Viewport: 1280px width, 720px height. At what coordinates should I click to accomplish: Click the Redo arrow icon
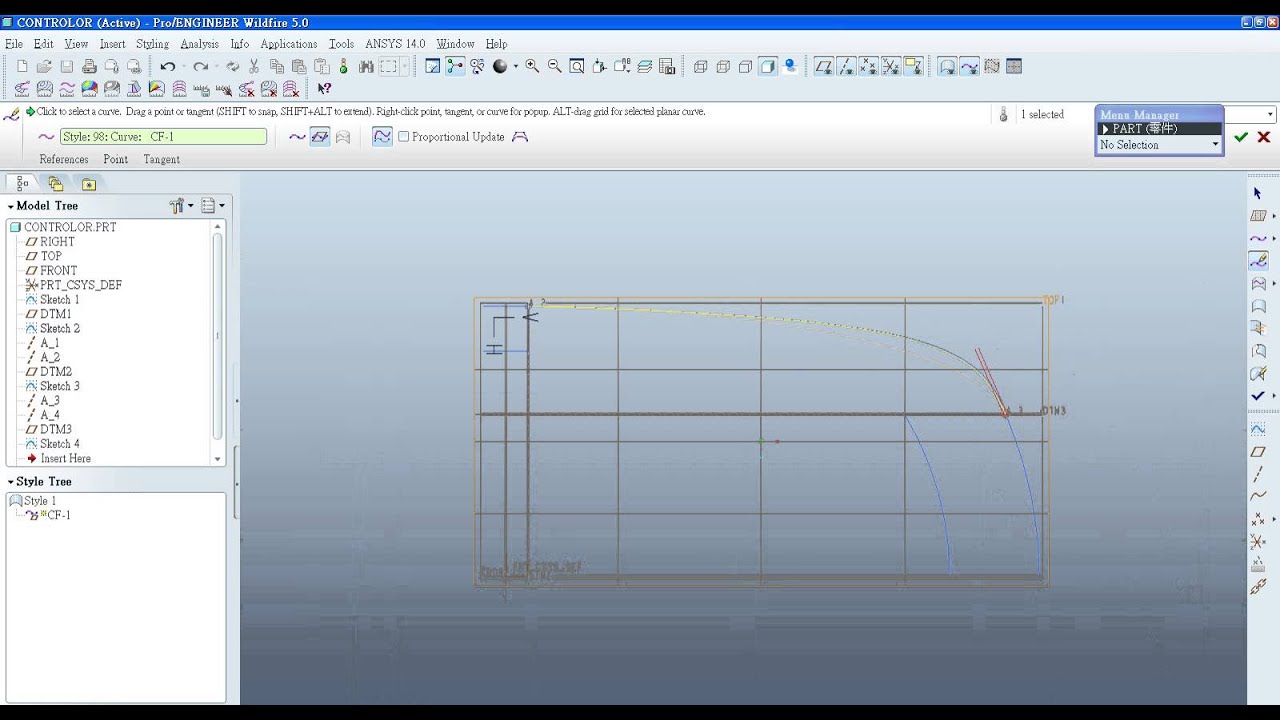point(200,66)
